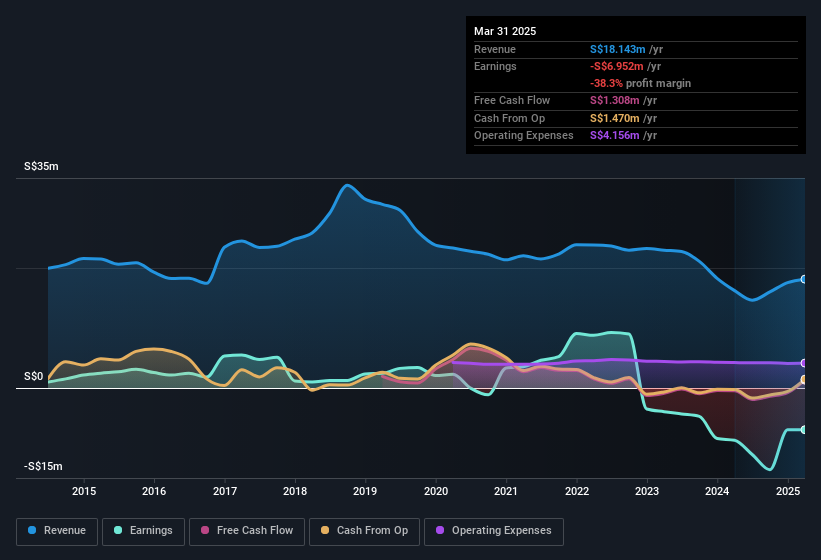The height and width of the screenshot is (560, 821).
Task: Click the 2022 label on time axis
Action: click(x=576, y=491)
